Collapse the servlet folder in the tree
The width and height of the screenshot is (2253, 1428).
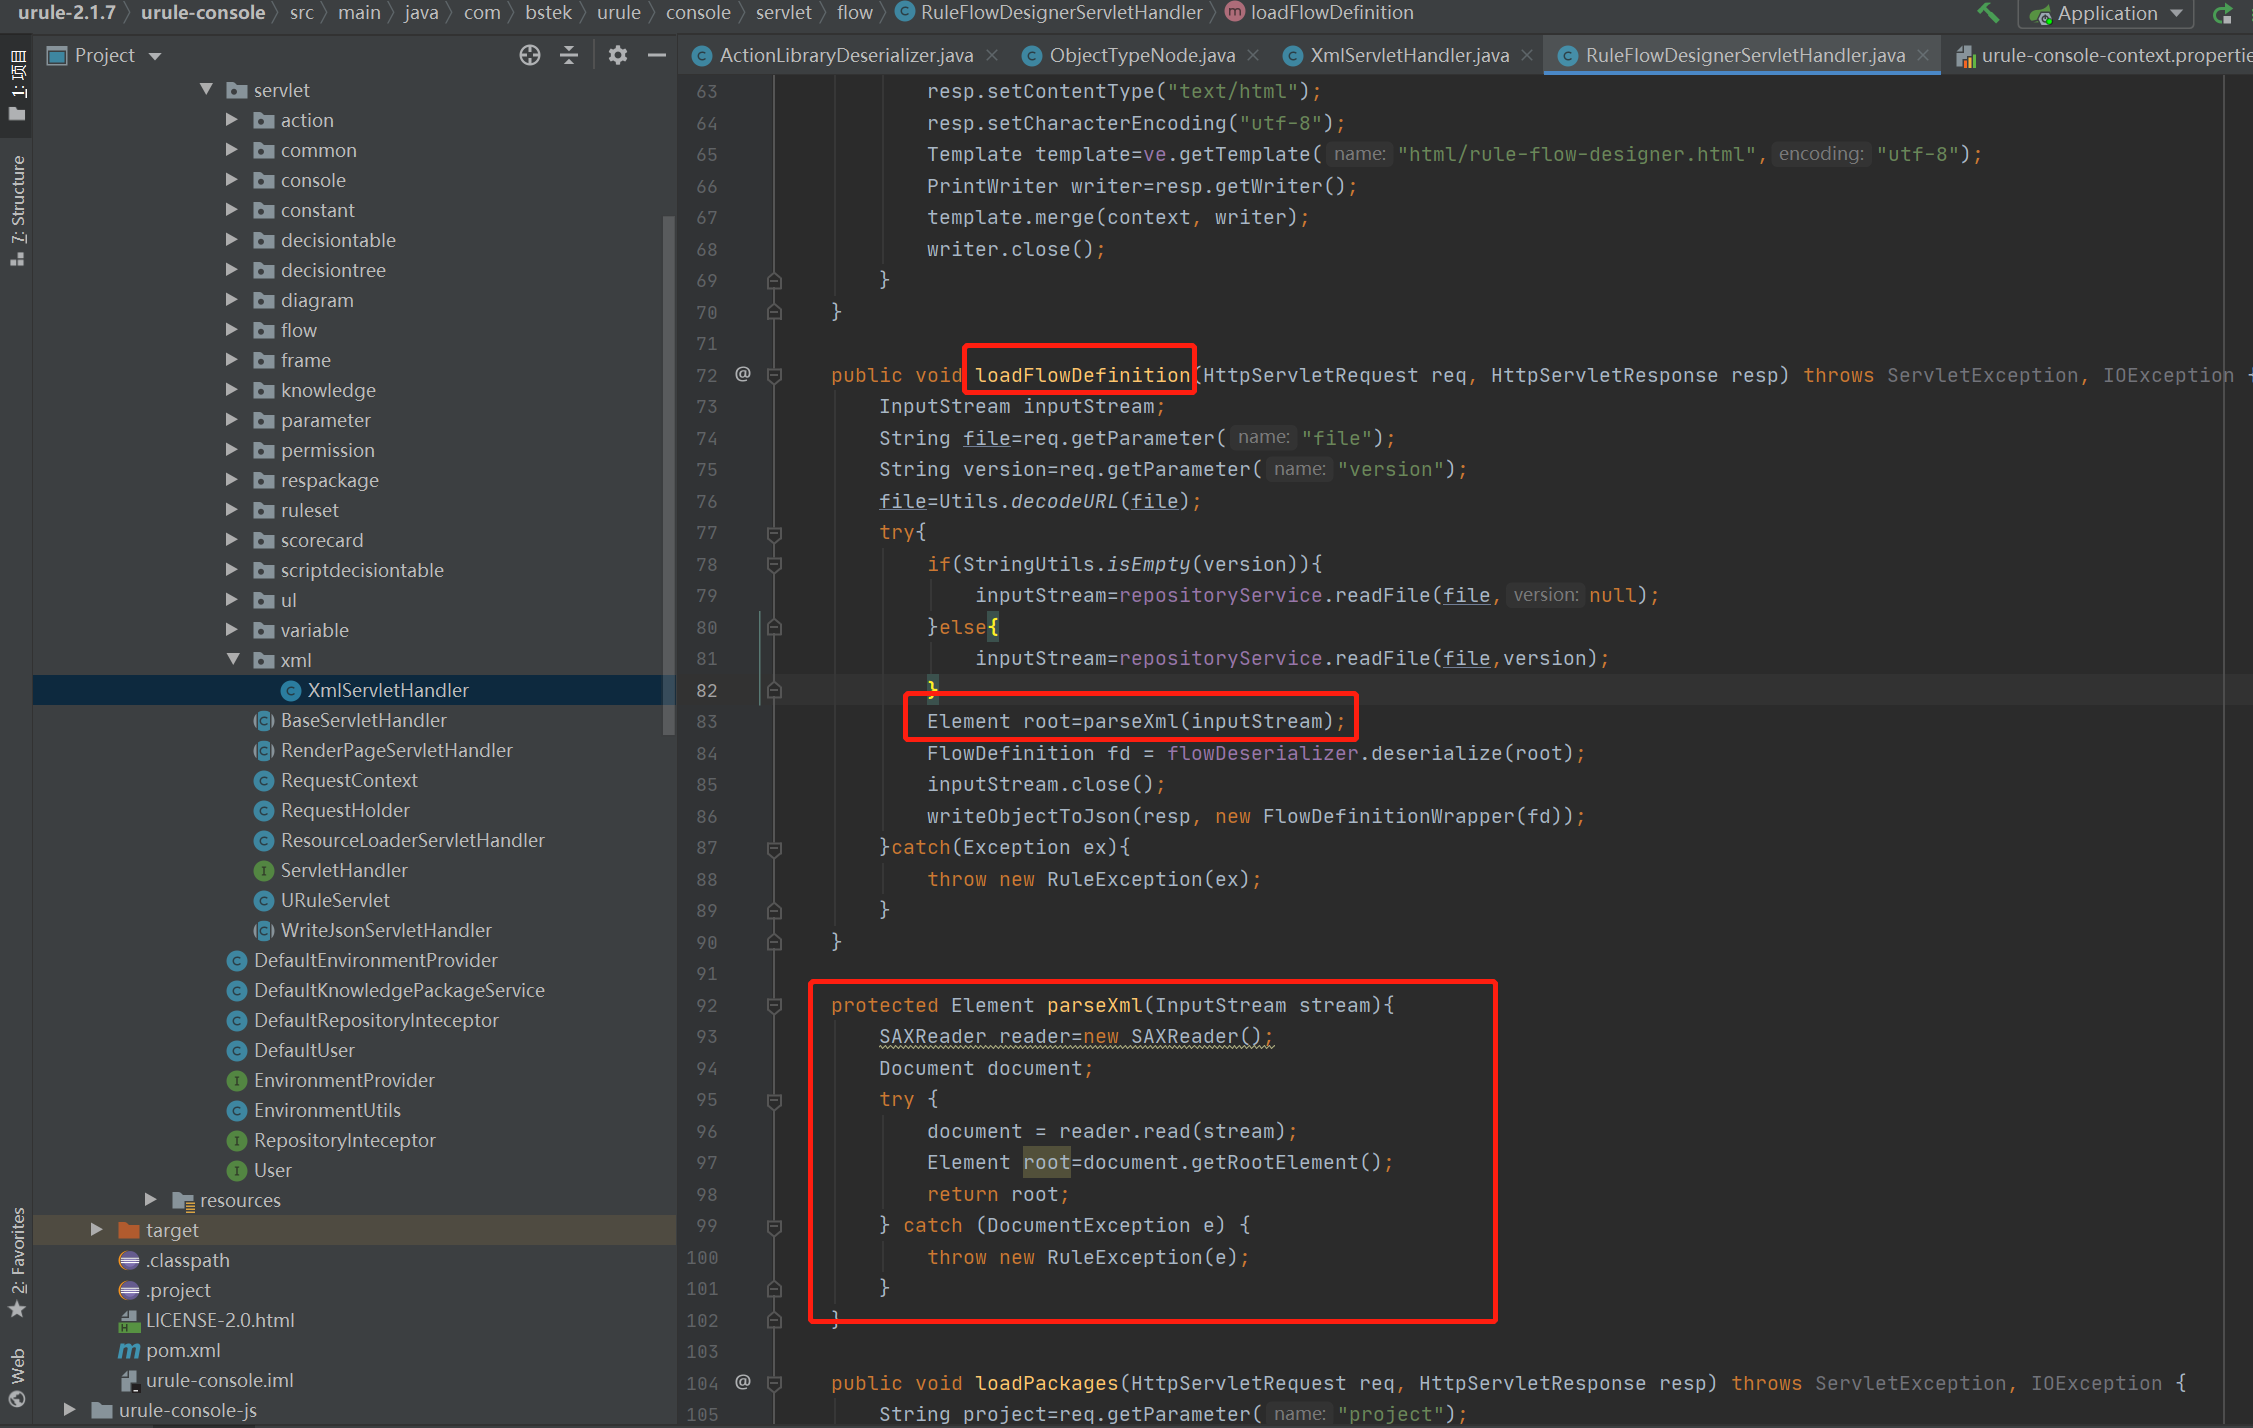coord(207,89)
